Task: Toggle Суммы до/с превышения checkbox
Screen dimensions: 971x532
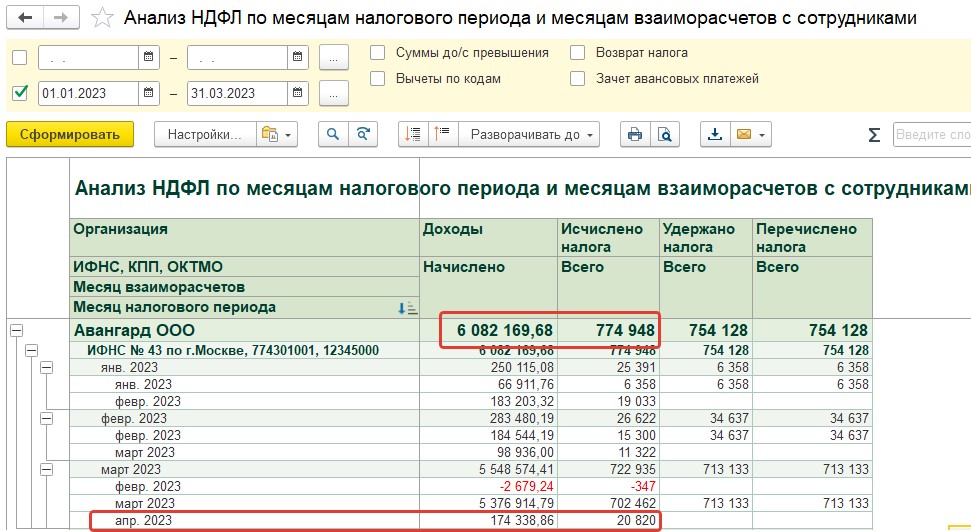Action: [377, 53]
